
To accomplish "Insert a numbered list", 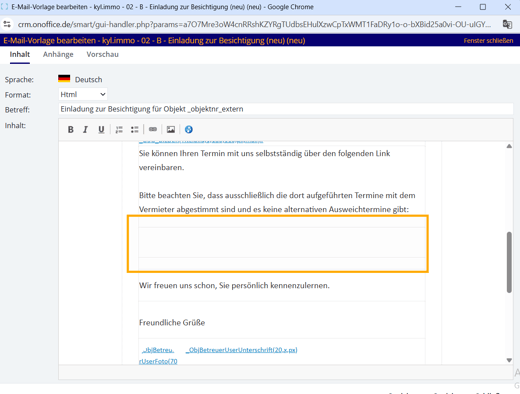I will click(x=119, y=130).
